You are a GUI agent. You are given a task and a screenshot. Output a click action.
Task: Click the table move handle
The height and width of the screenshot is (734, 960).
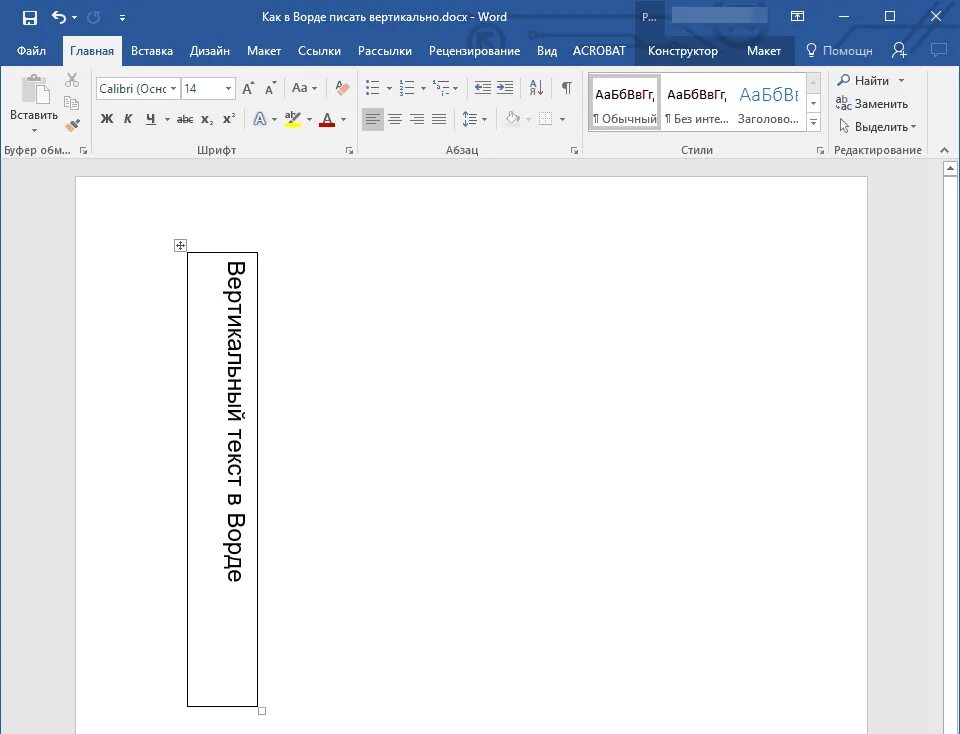(x=180, y=245)
